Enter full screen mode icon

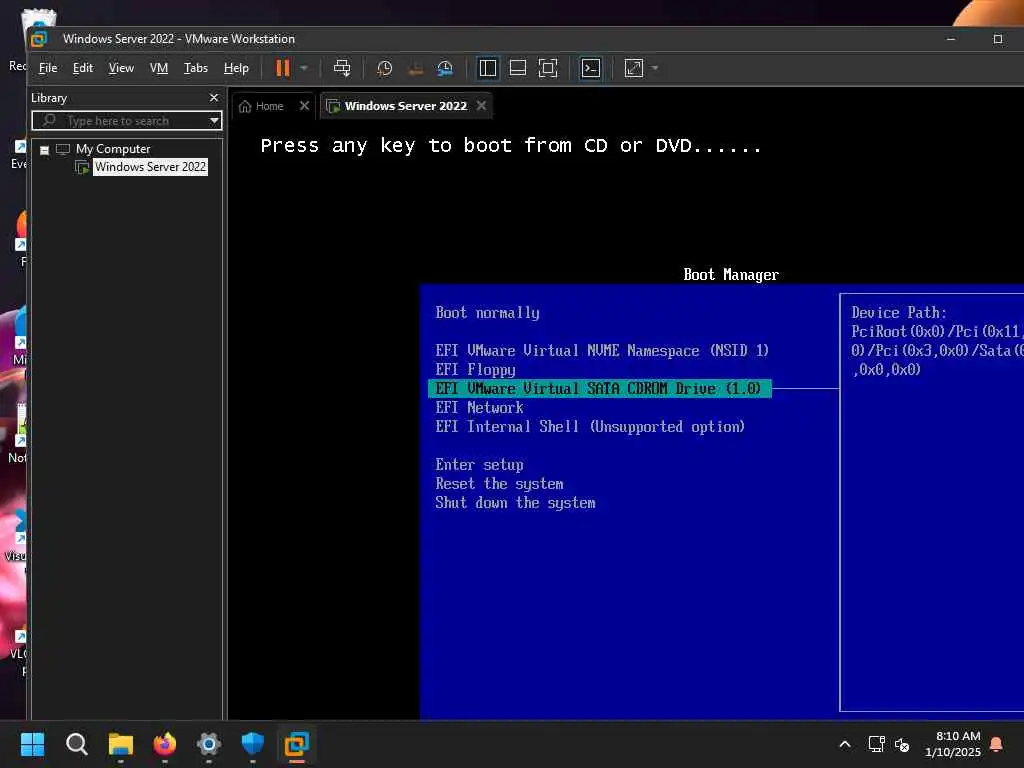point(548,68)
